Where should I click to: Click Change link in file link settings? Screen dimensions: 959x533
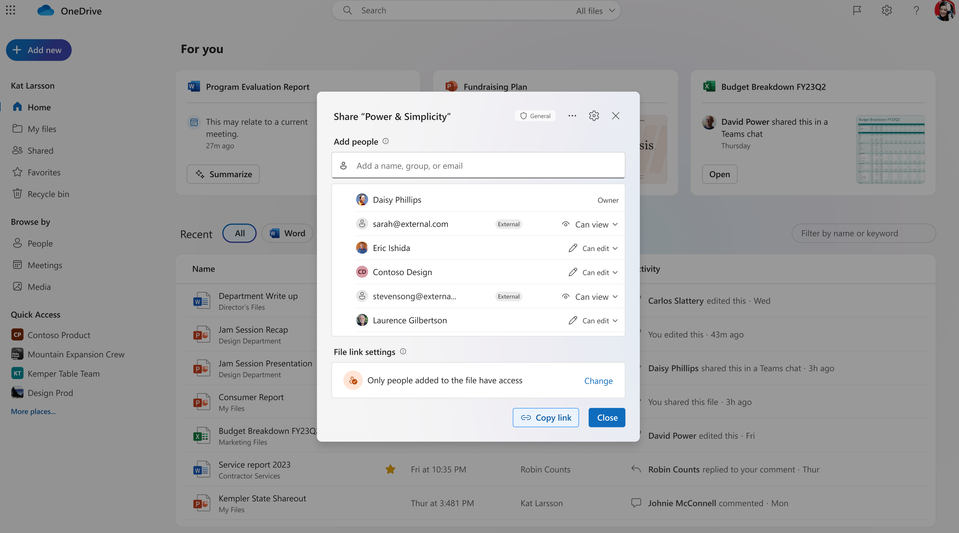598,381
